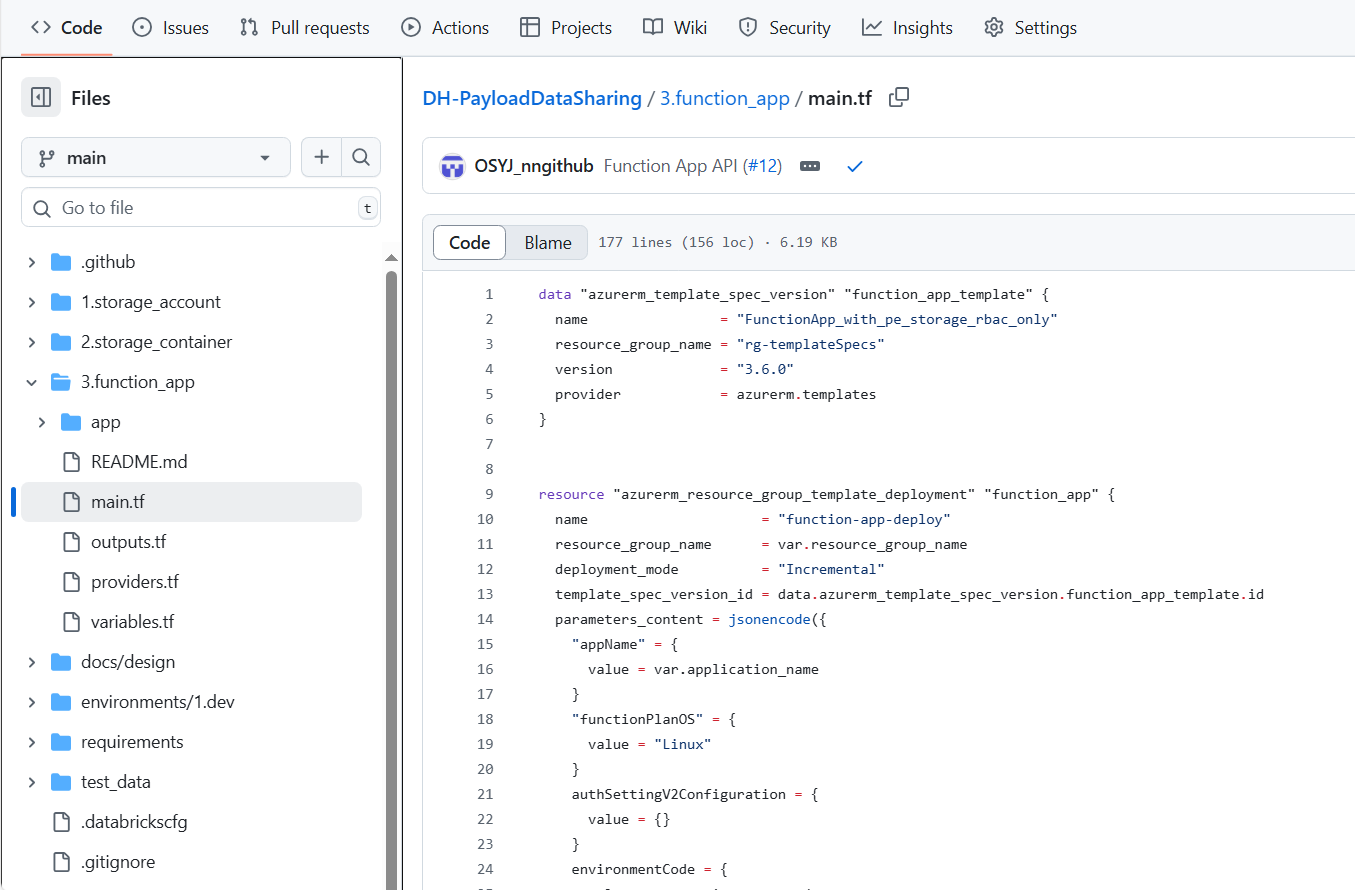
Task: Open the main branch dropdown
Action: coord(156,157)
